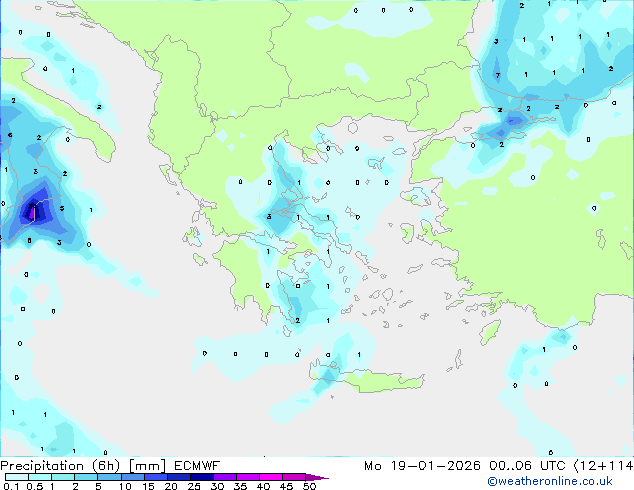Click the legend label '25'
Screen dimensions: 634x490
(x=194, y=486)
